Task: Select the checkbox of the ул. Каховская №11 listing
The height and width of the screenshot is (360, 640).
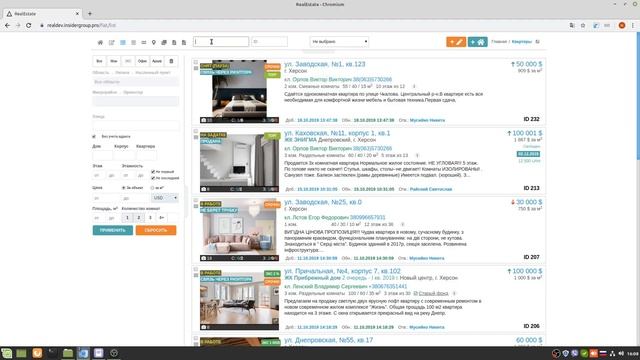Action: 196,131
